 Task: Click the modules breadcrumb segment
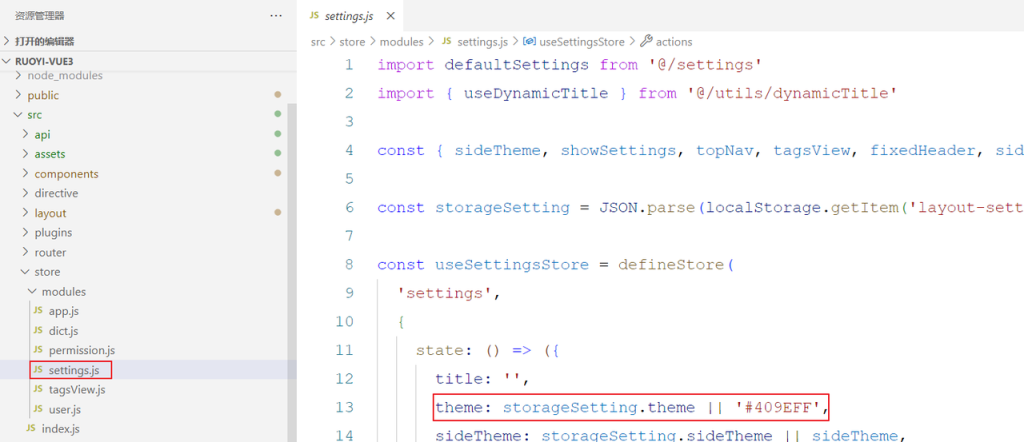[402, 42]
